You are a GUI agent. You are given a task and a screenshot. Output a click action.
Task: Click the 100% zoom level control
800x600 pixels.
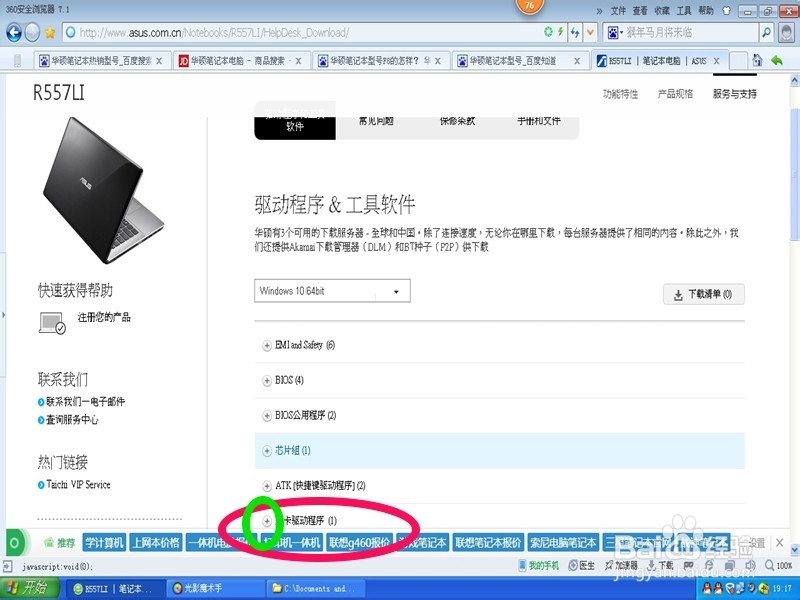coord(779,565)
